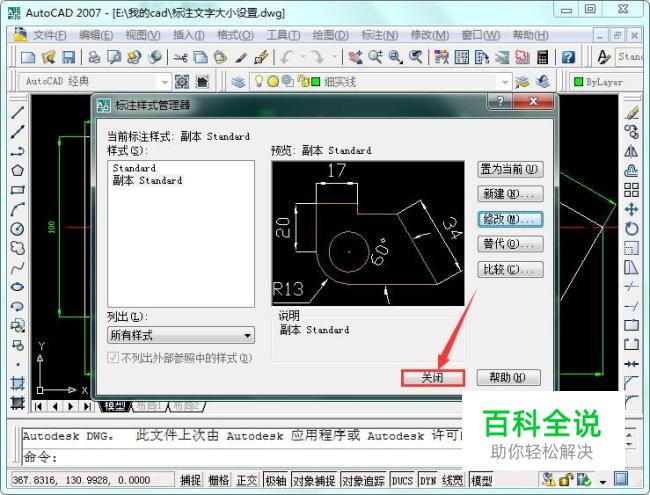Select the Rotate modify tool

(631, 229)
